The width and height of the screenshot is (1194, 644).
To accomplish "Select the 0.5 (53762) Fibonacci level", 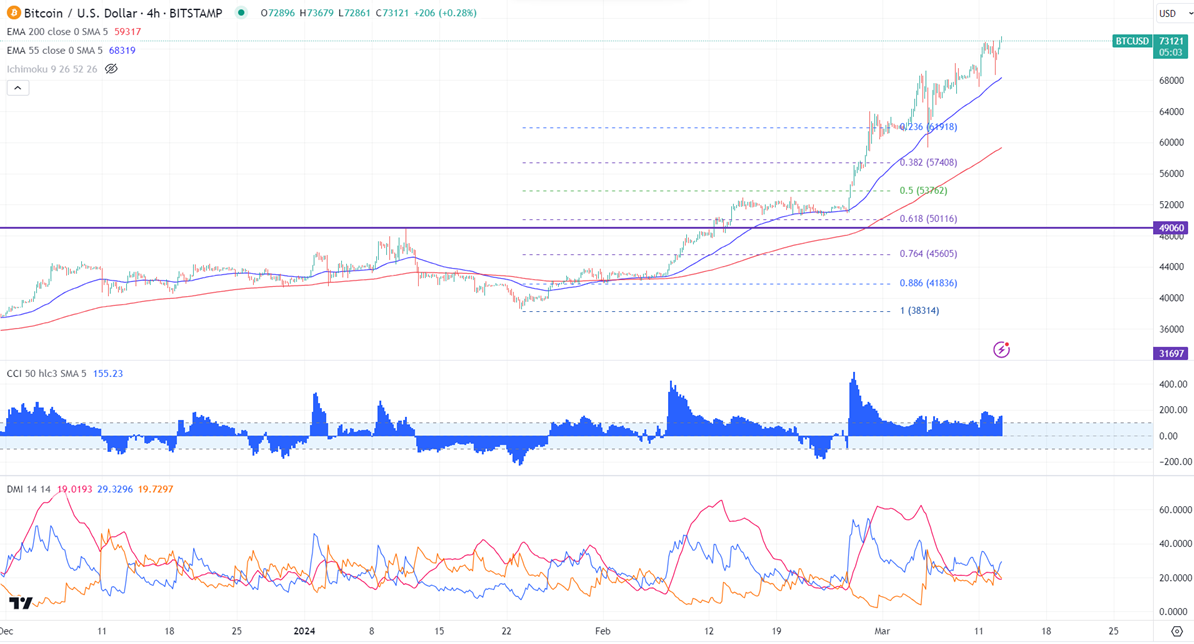I will click(924, 191).
